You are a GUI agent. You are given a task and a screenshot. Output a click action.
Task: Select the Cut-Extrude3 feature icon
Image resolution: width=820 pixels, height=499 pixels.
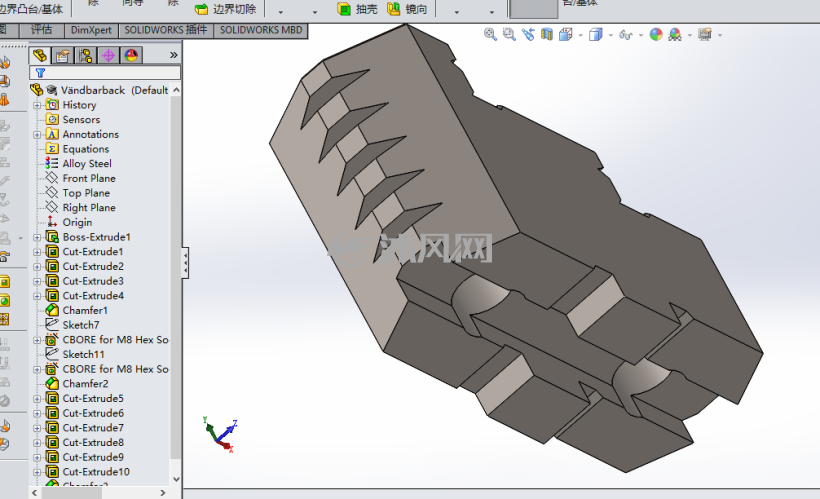[x=52, y=281]
